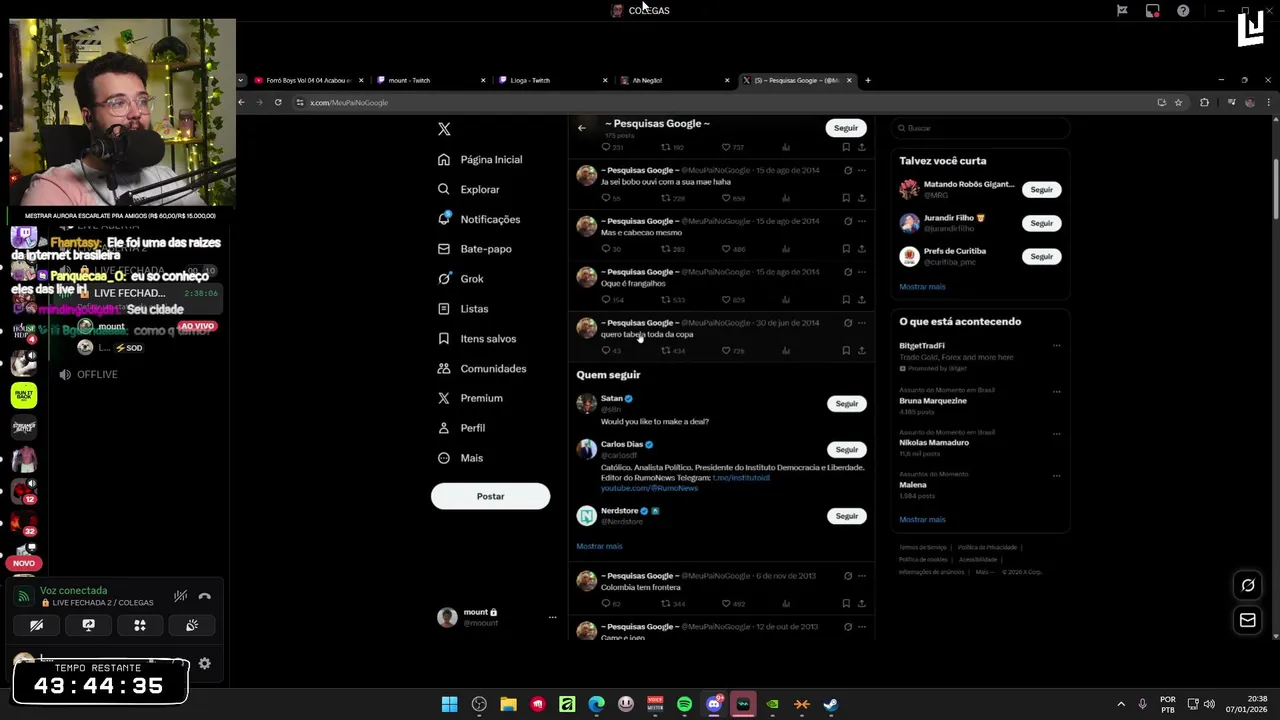Go back with the profile header arrow
1280x720 pixels.
coord(582,128)
